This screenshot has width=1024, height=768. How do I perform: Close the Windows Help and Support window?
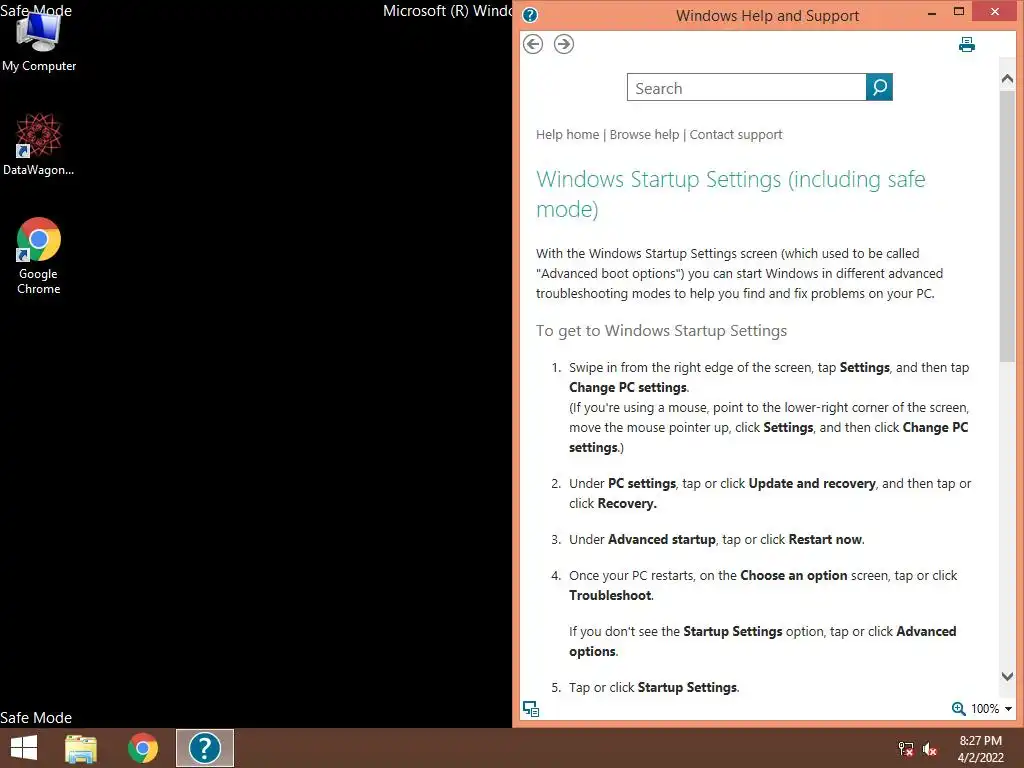click(995, 12)
